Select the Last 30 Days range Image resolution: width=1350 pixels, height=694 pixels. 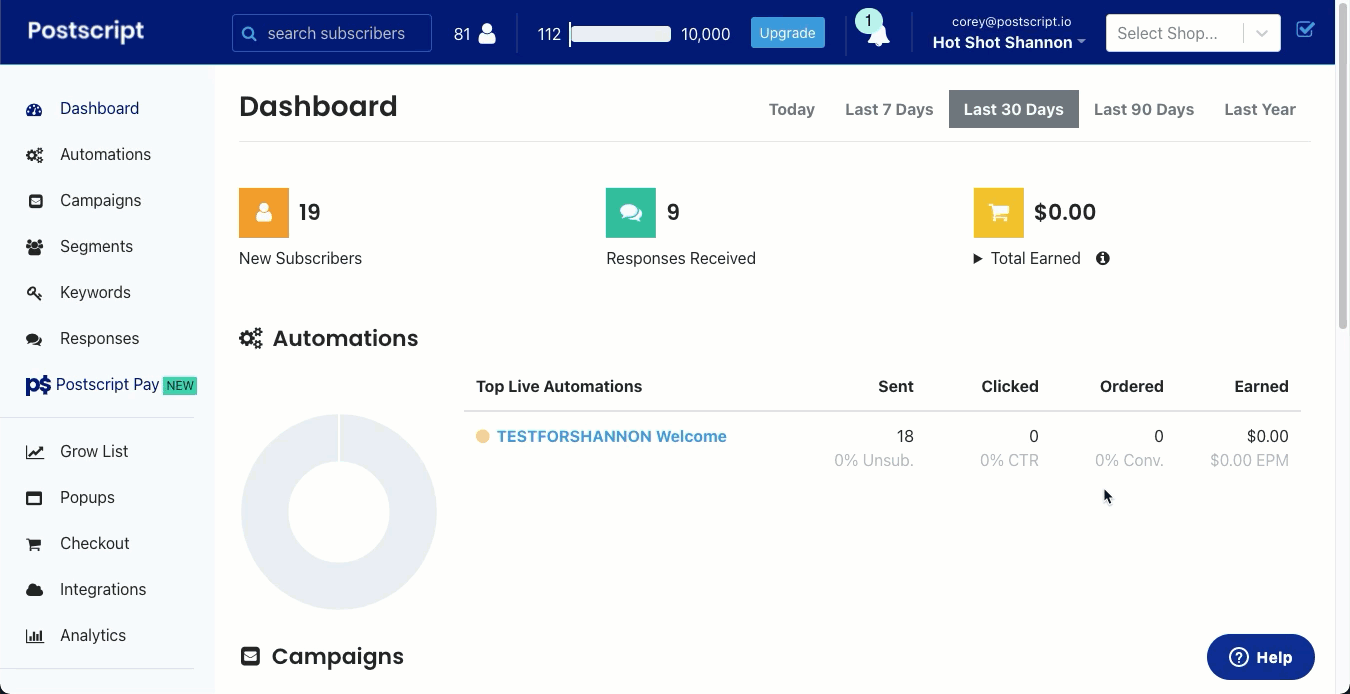[1013, 109]
